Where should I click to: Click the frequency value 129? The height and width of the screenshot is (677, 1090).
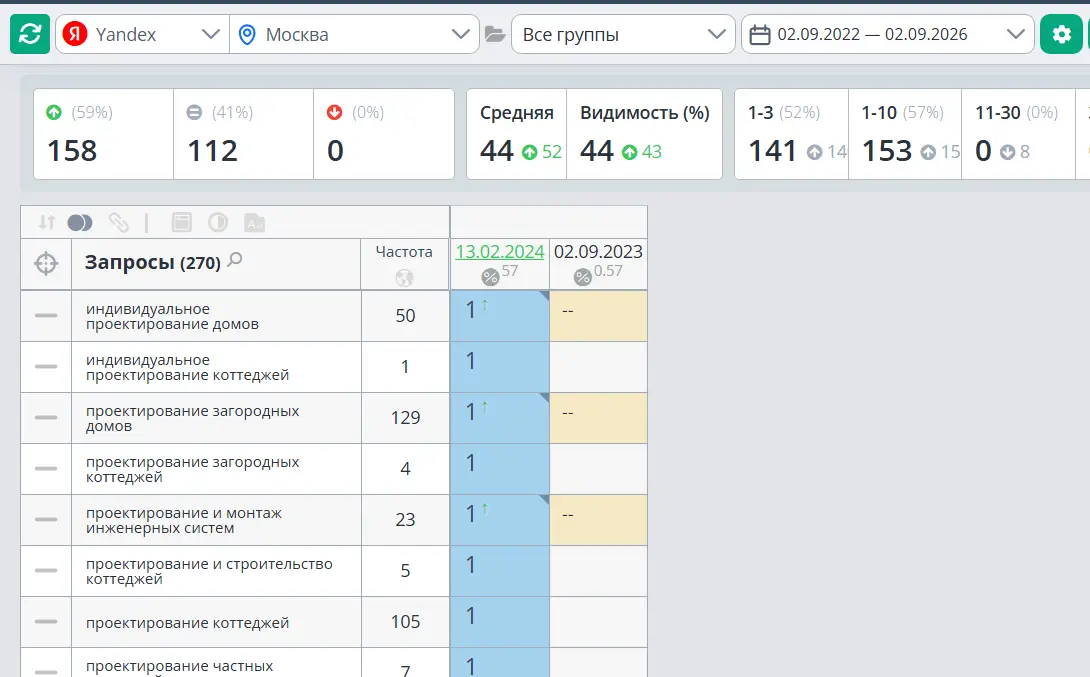tap(405, 418)
